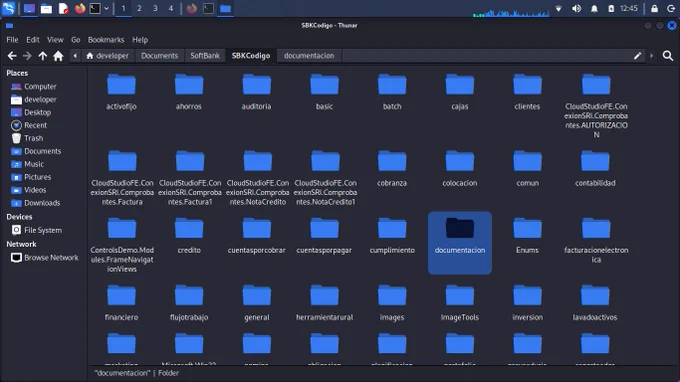Click the lock screen icon in the panel
The image size is (680, 382).
[654, 8]
